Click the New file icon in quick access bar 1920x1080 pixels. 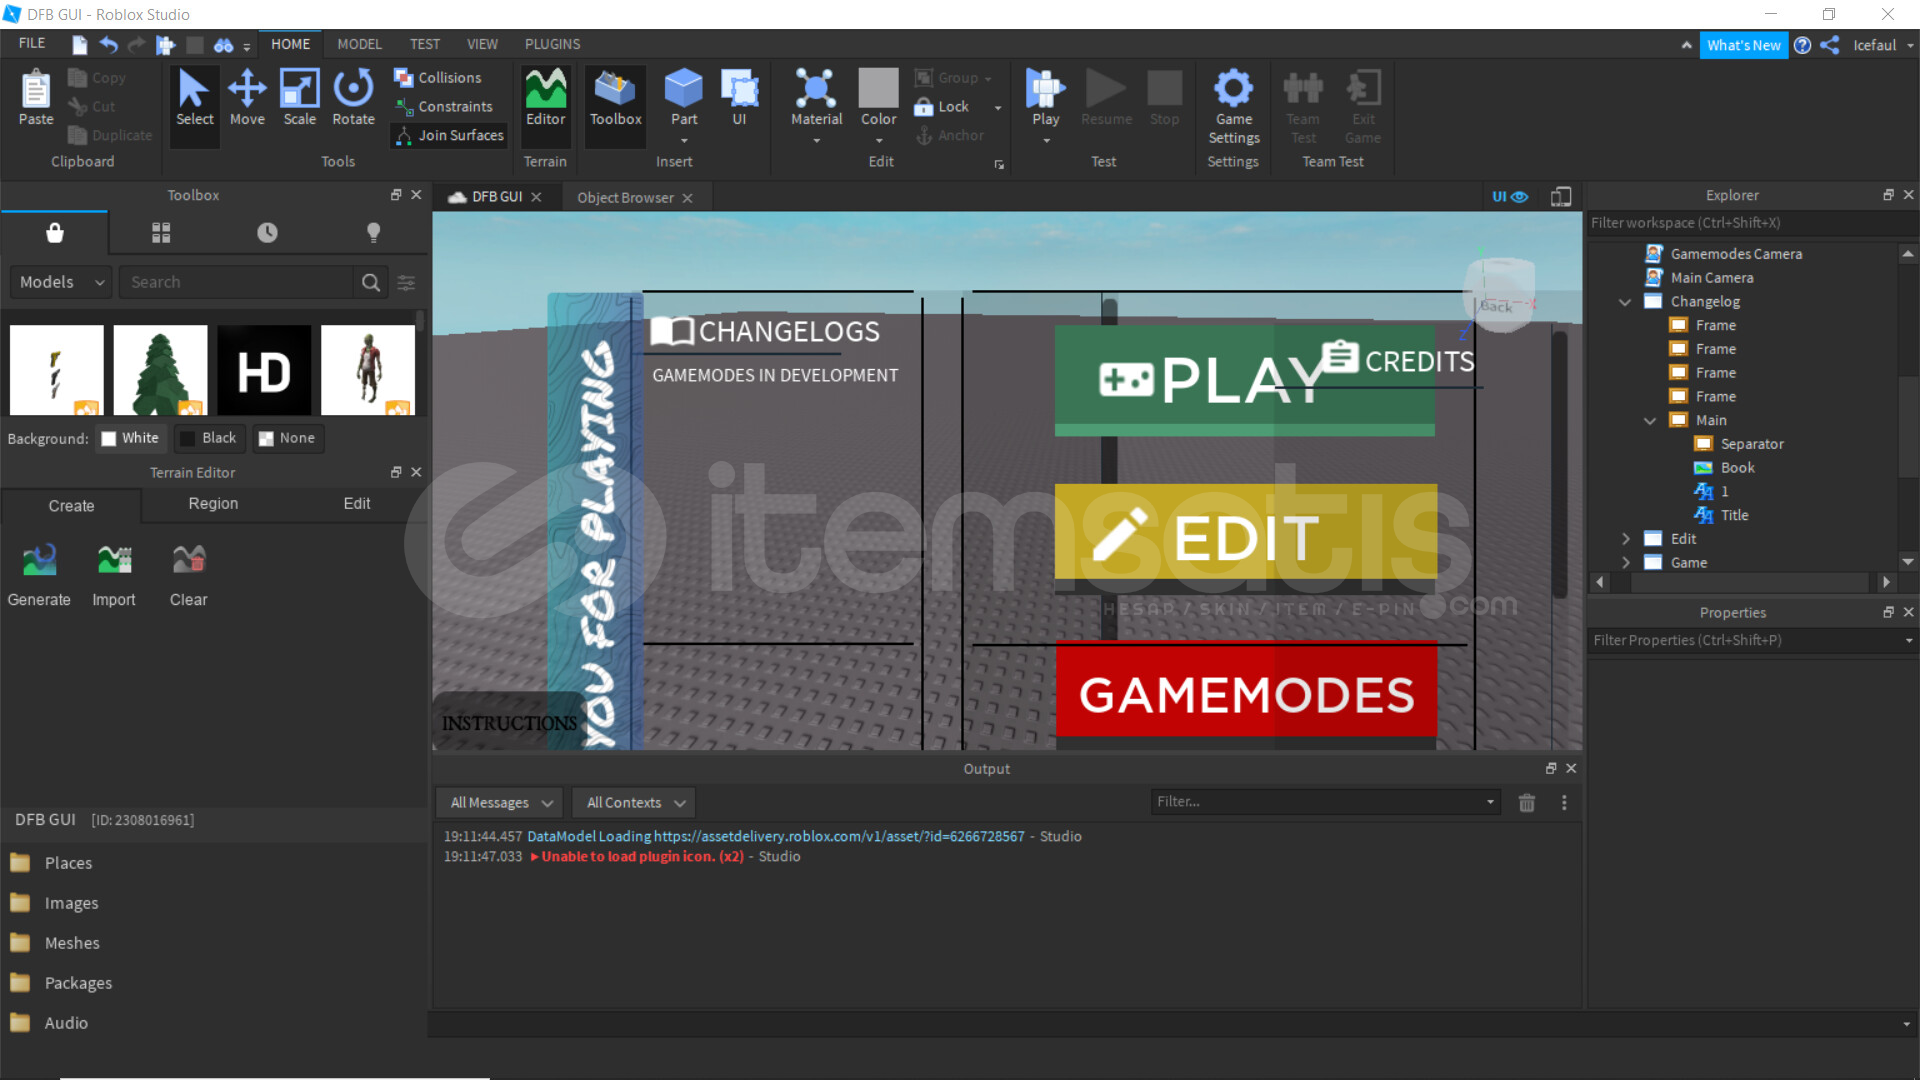coord(80,45)
